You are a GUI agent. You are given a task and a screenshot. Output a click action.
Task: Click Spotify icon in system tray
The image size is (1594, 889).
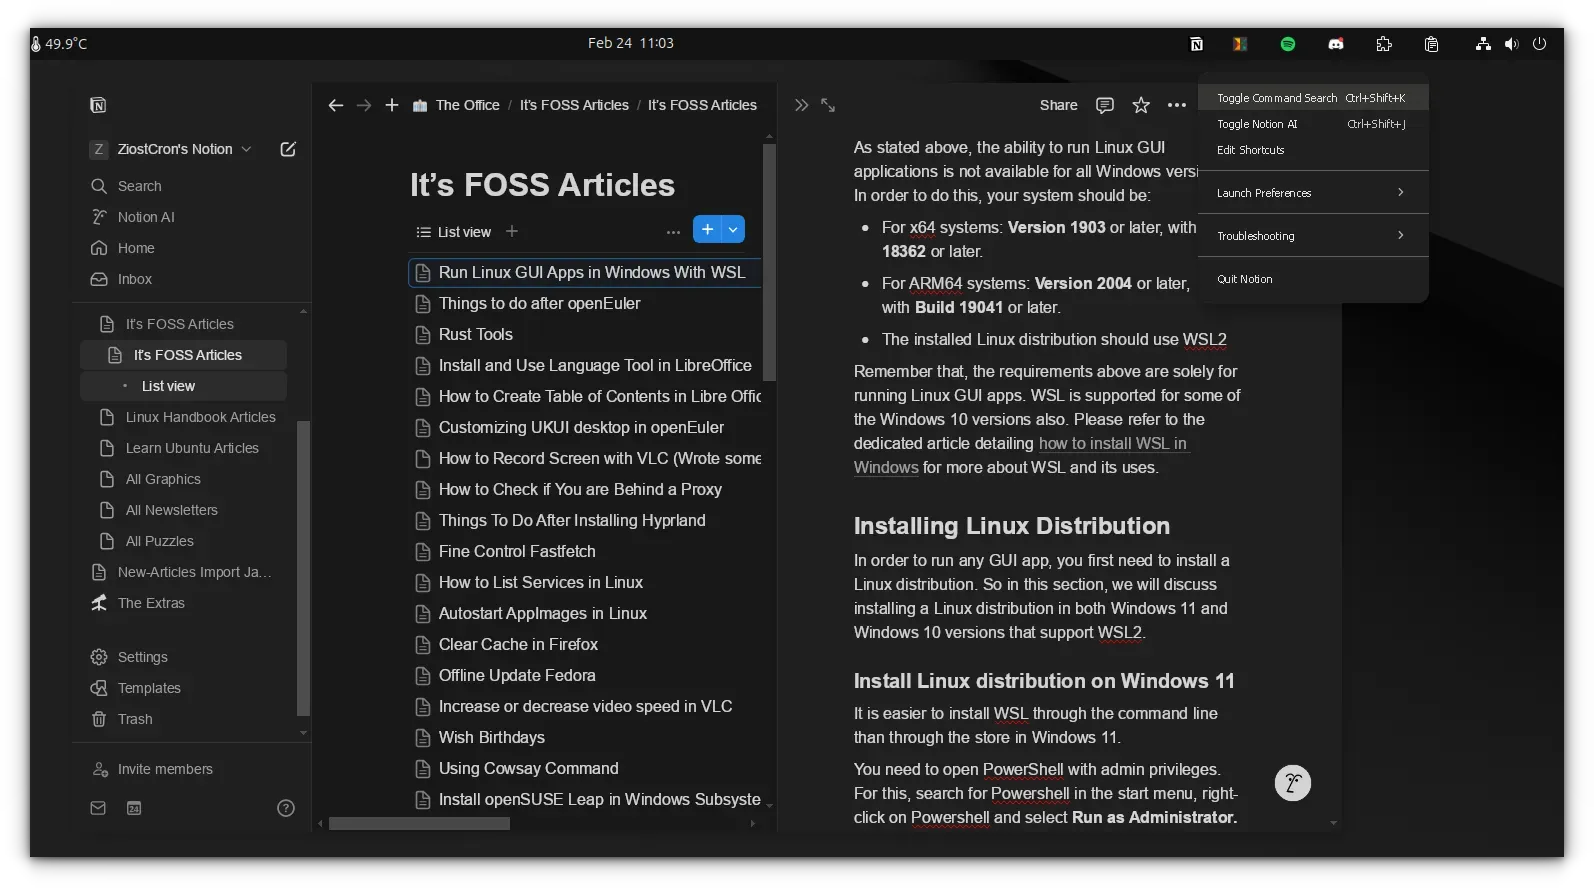1288,44
